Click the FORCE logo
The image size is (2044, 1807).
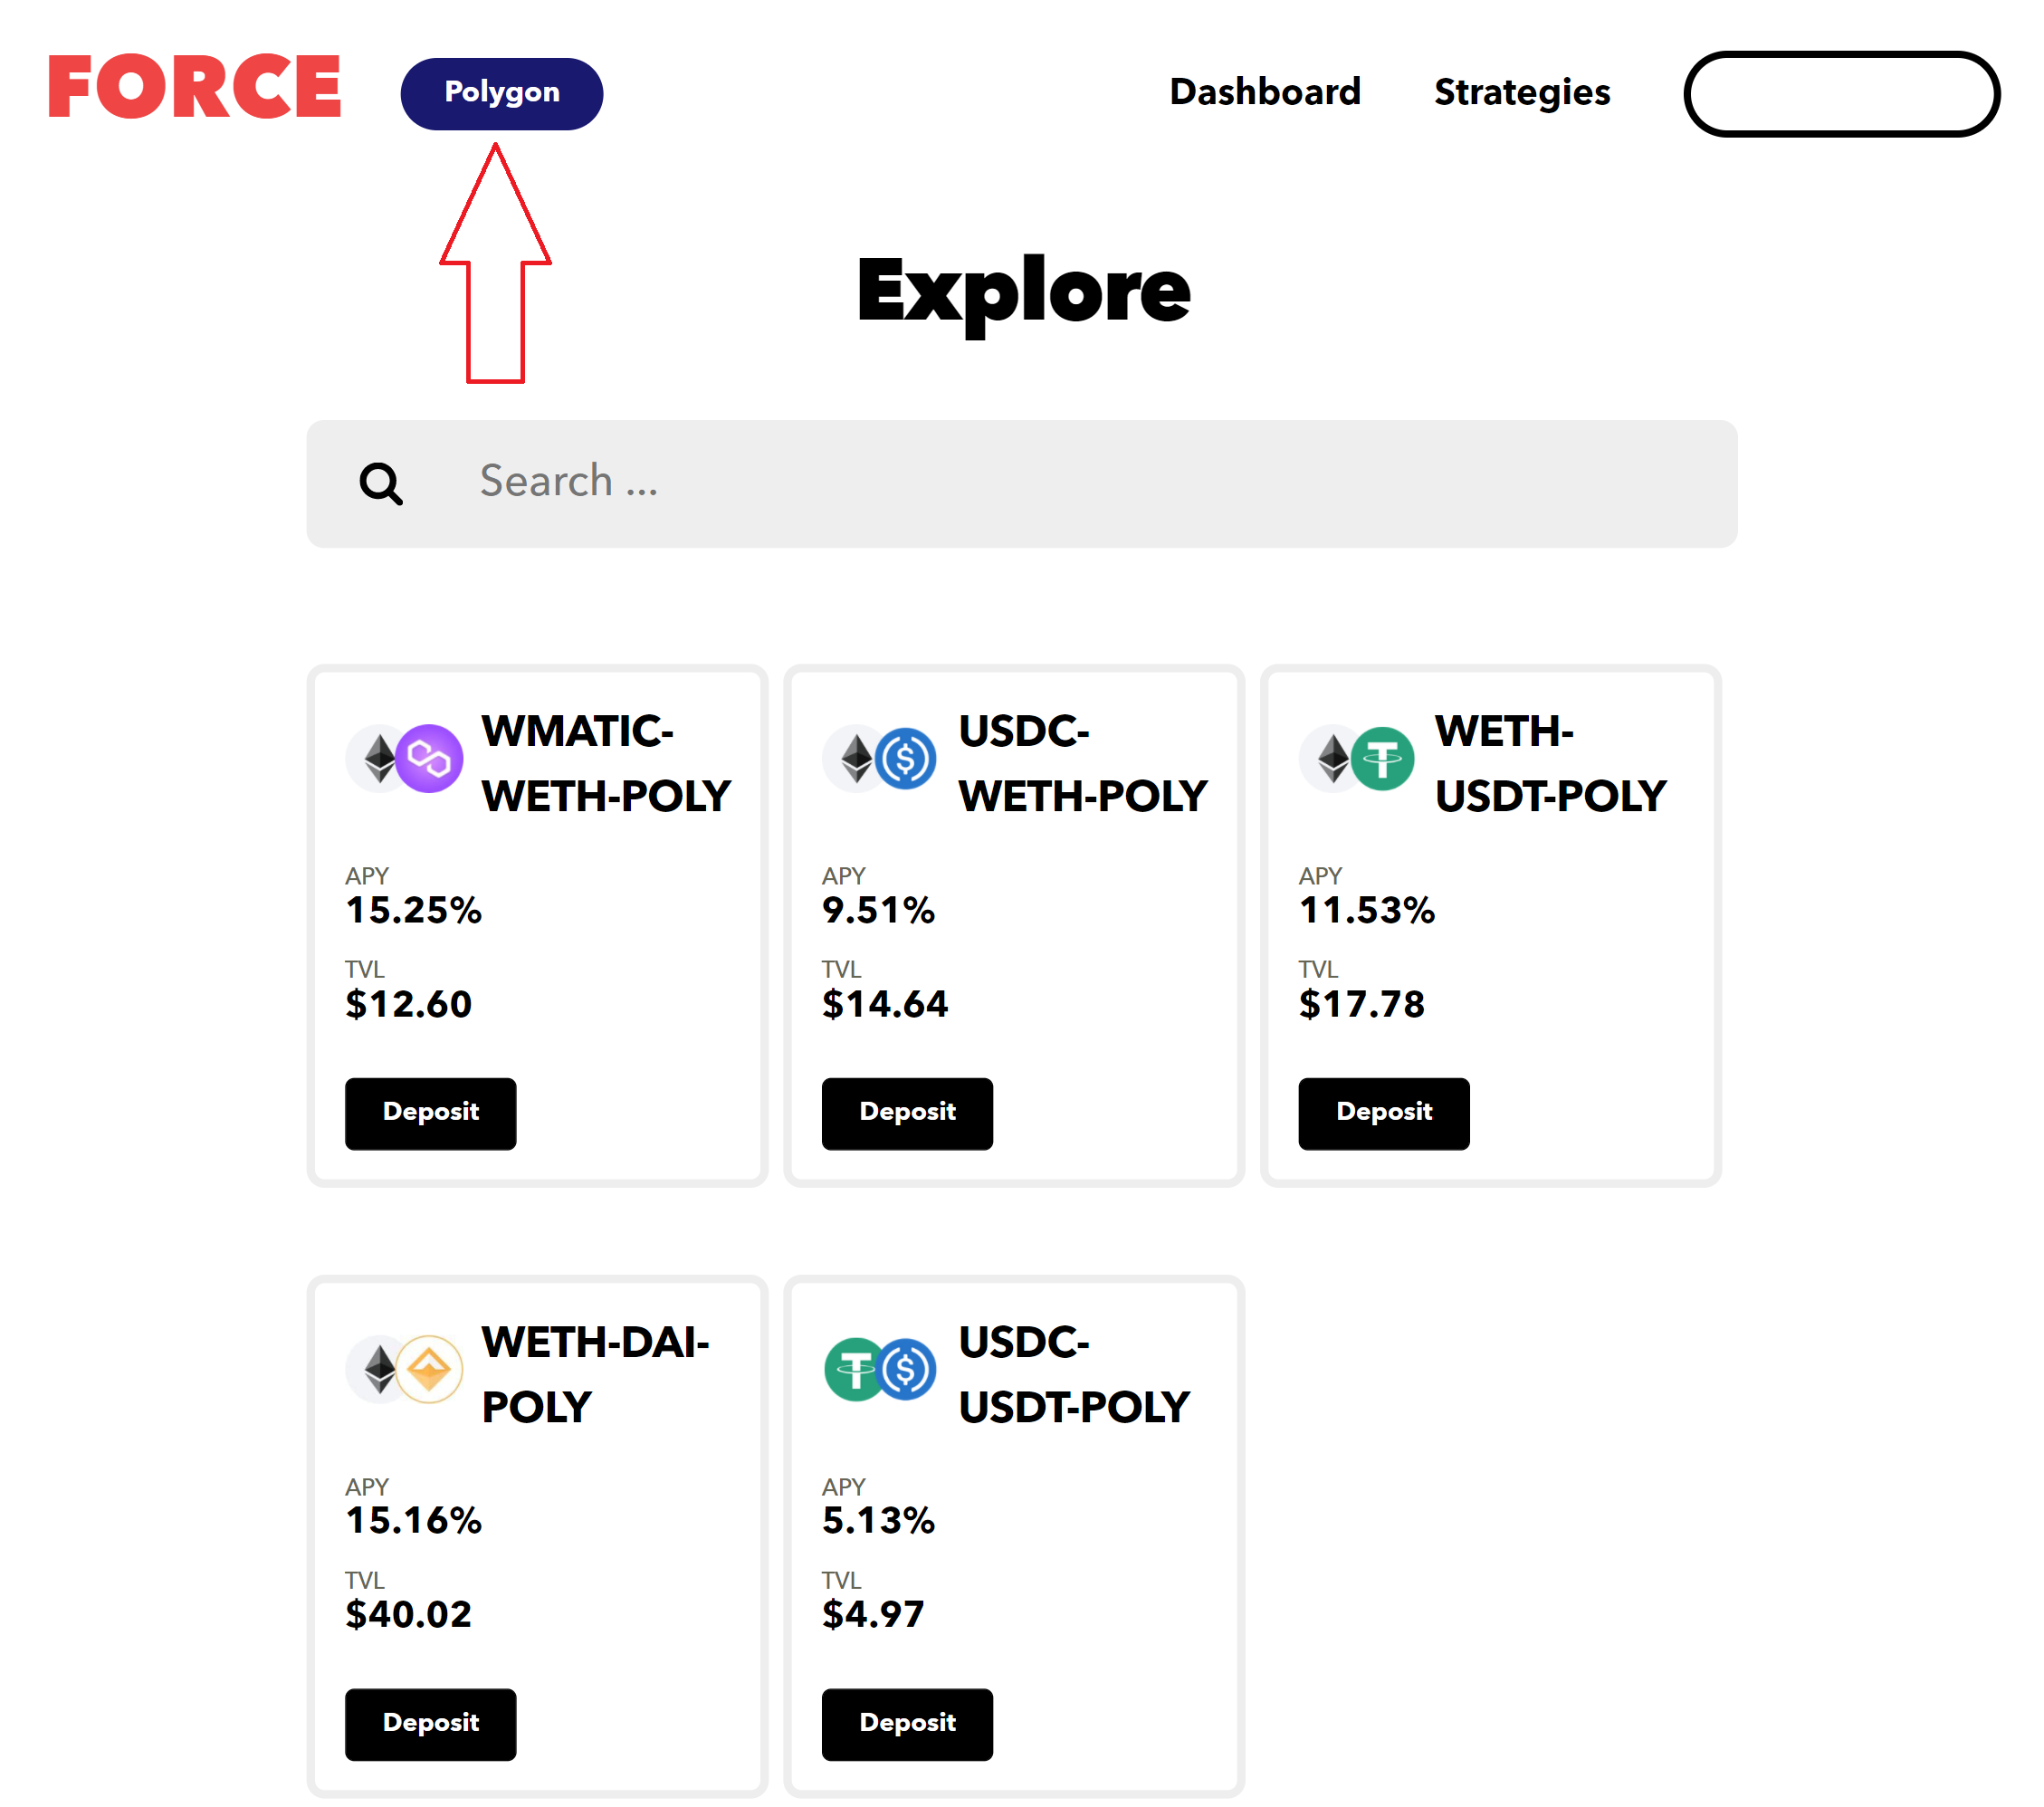195,87
